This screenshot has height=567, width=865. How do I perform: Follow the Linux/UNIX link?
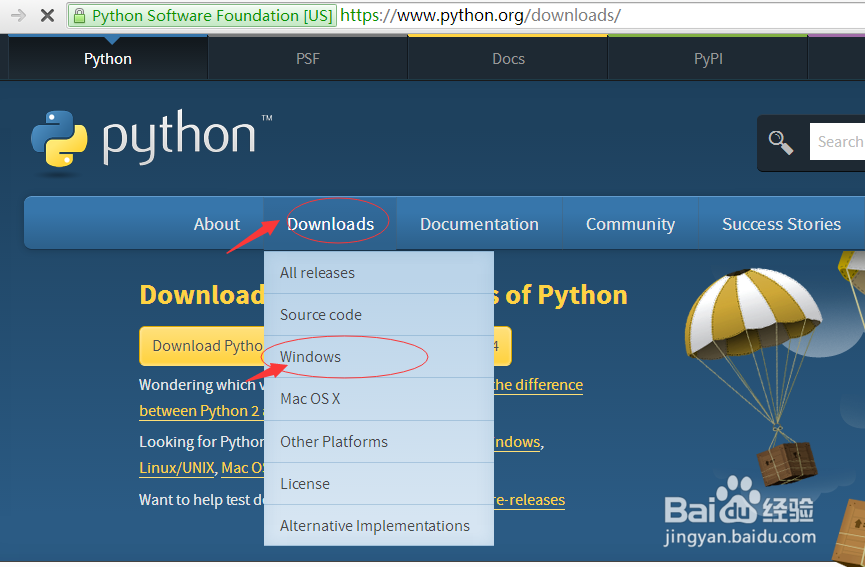pyautogui.click(x=177, y=468)
